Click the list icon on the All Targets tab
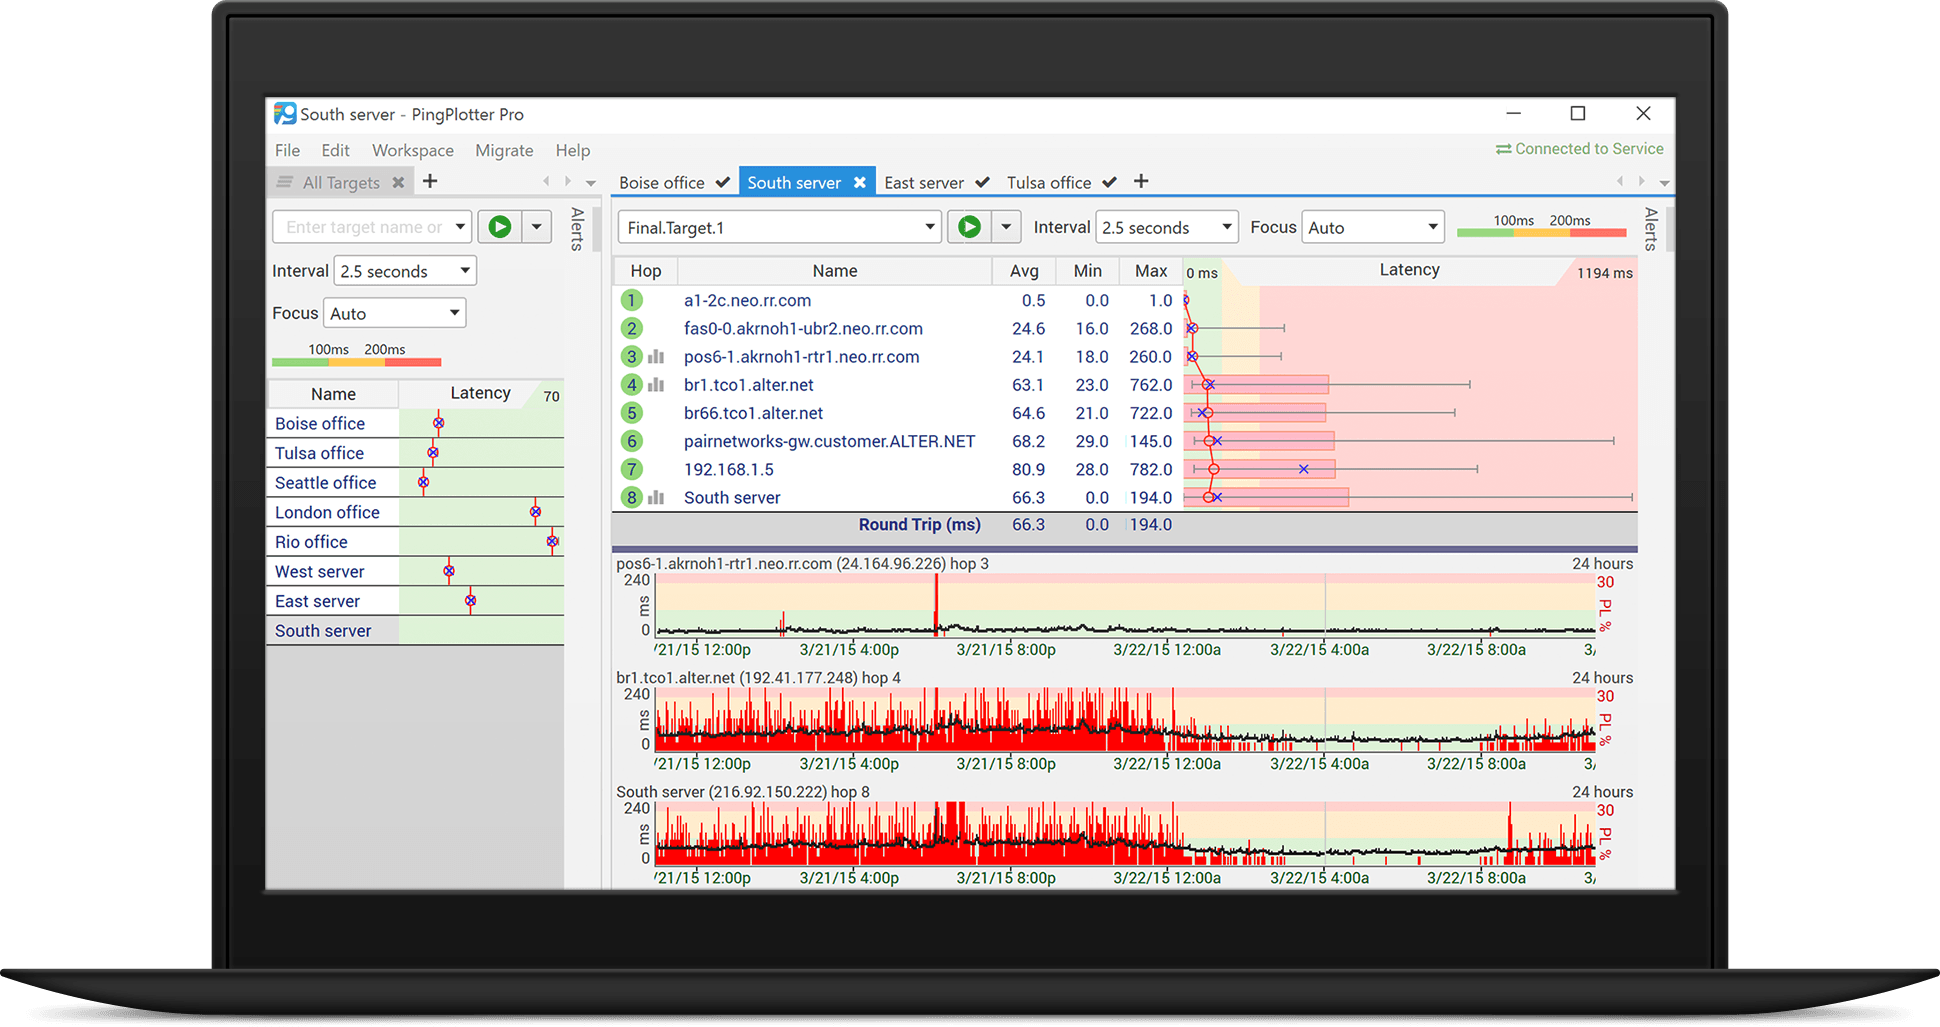Screen dimensions: 1940x1027 click(x=285, y=181)
